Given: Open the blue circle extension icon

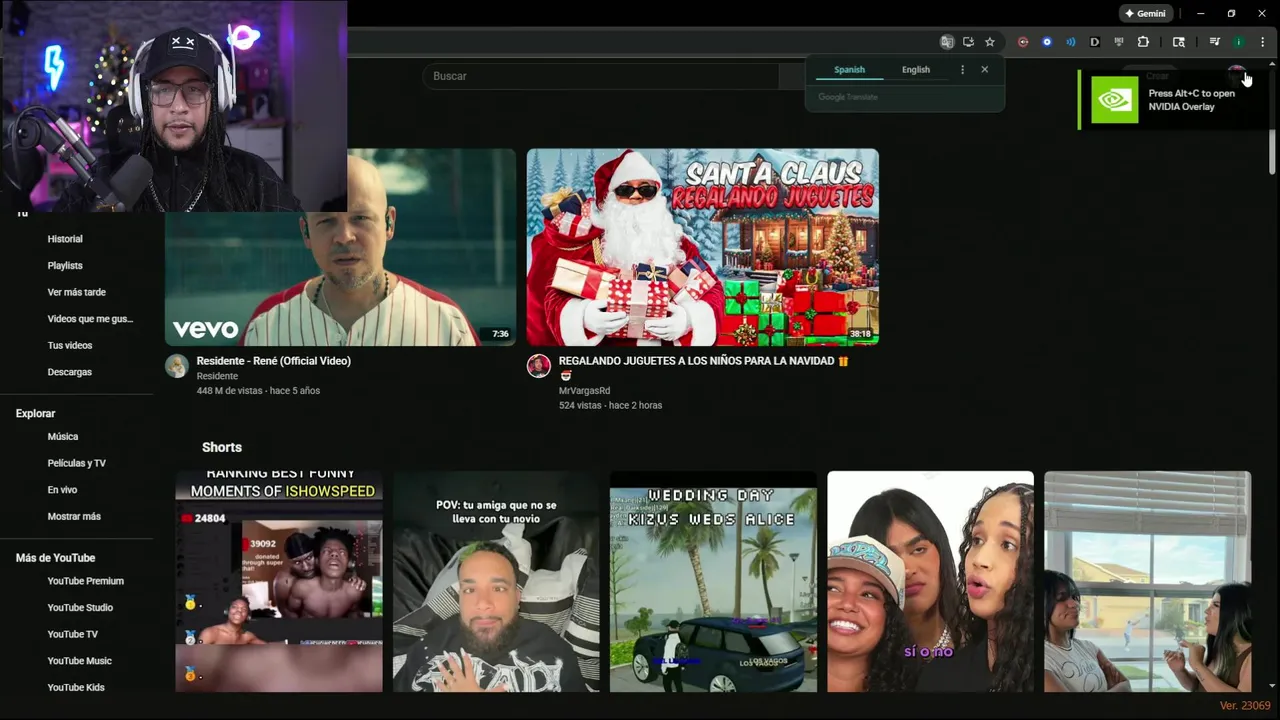Looking at the screenshot, I should (x=1047, y=42).
